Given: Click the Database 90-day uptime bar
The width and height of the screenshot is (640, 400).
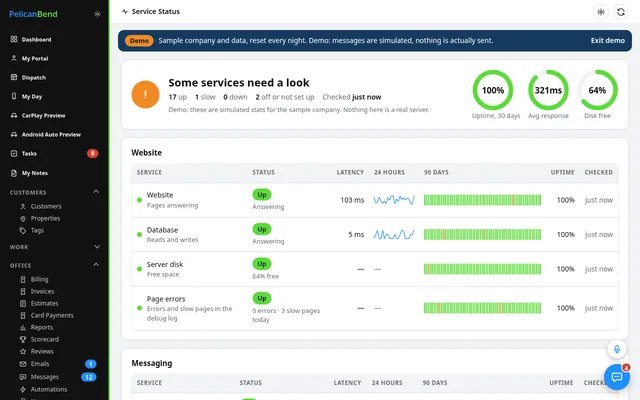Looking at the screenshot, I should (482, 234).
